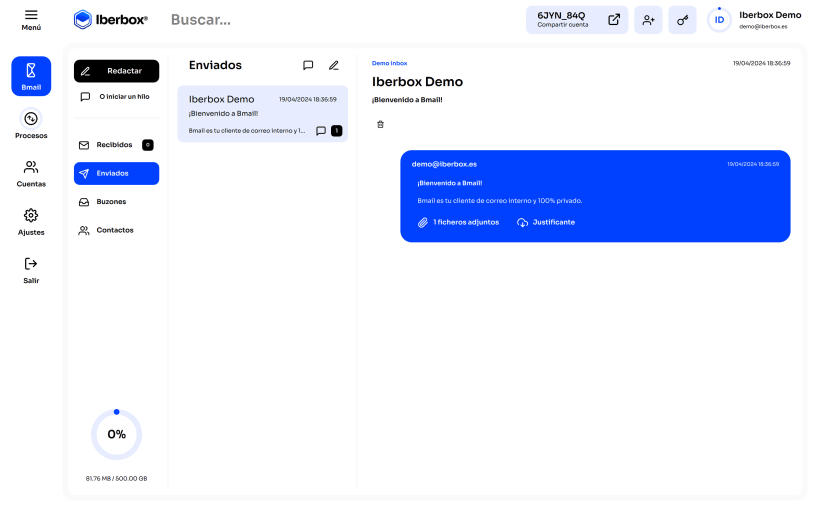This screenshot has width=819, height=512.
Task: Click the external link icon in Compartir cuenta
Action: click(614, 20)
